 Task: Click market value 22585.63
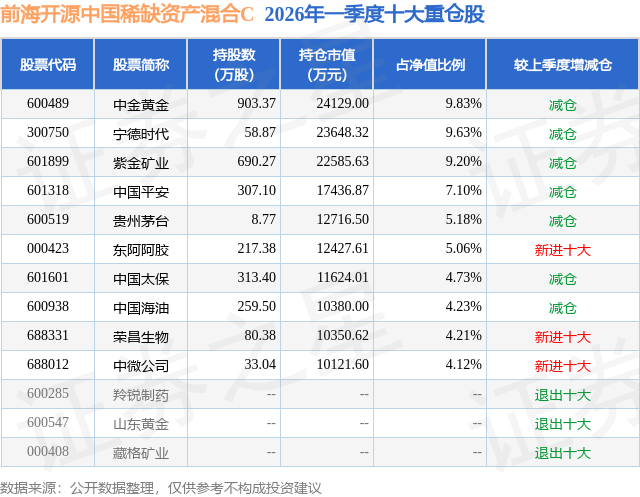tap(342, 162)
